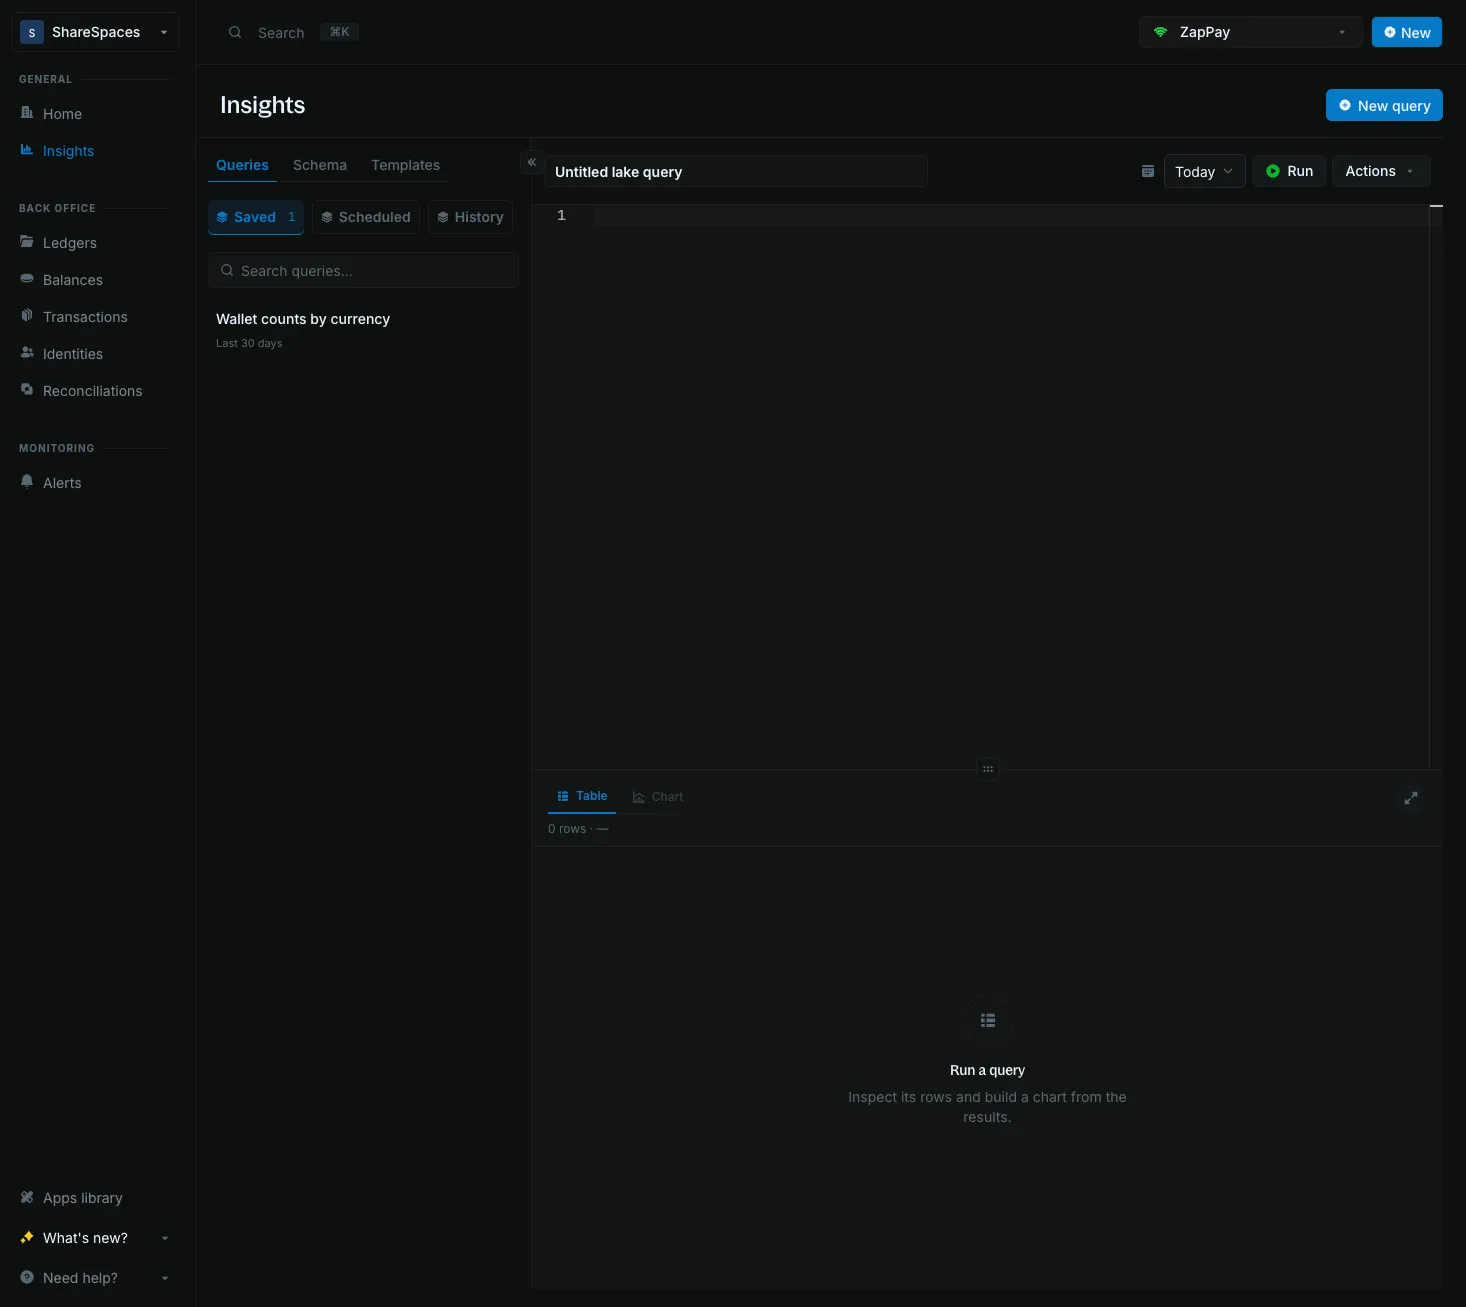The height and width of the screenshot is (1307, 1466).
Task: Collapse the queries side panel
Action: 532,162
